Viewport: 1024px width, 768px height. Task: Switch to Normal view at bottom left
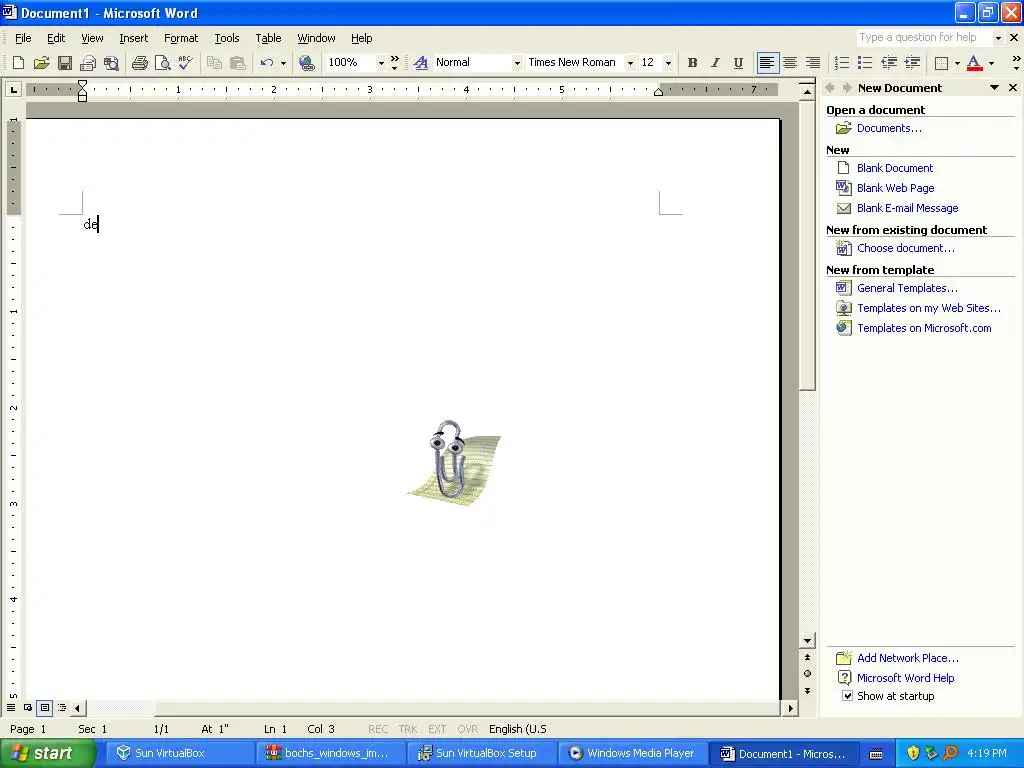(x=11, y=707)
